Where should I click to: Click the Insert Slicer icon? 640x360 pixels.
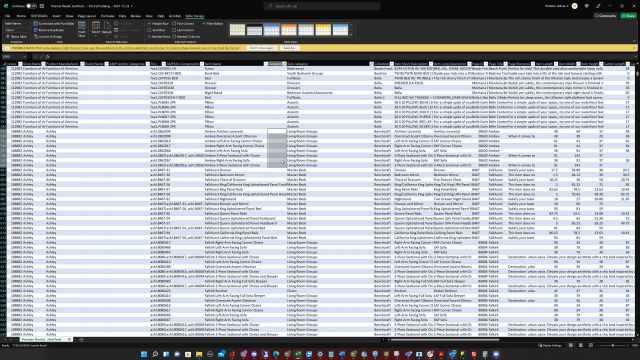[82, 29]
